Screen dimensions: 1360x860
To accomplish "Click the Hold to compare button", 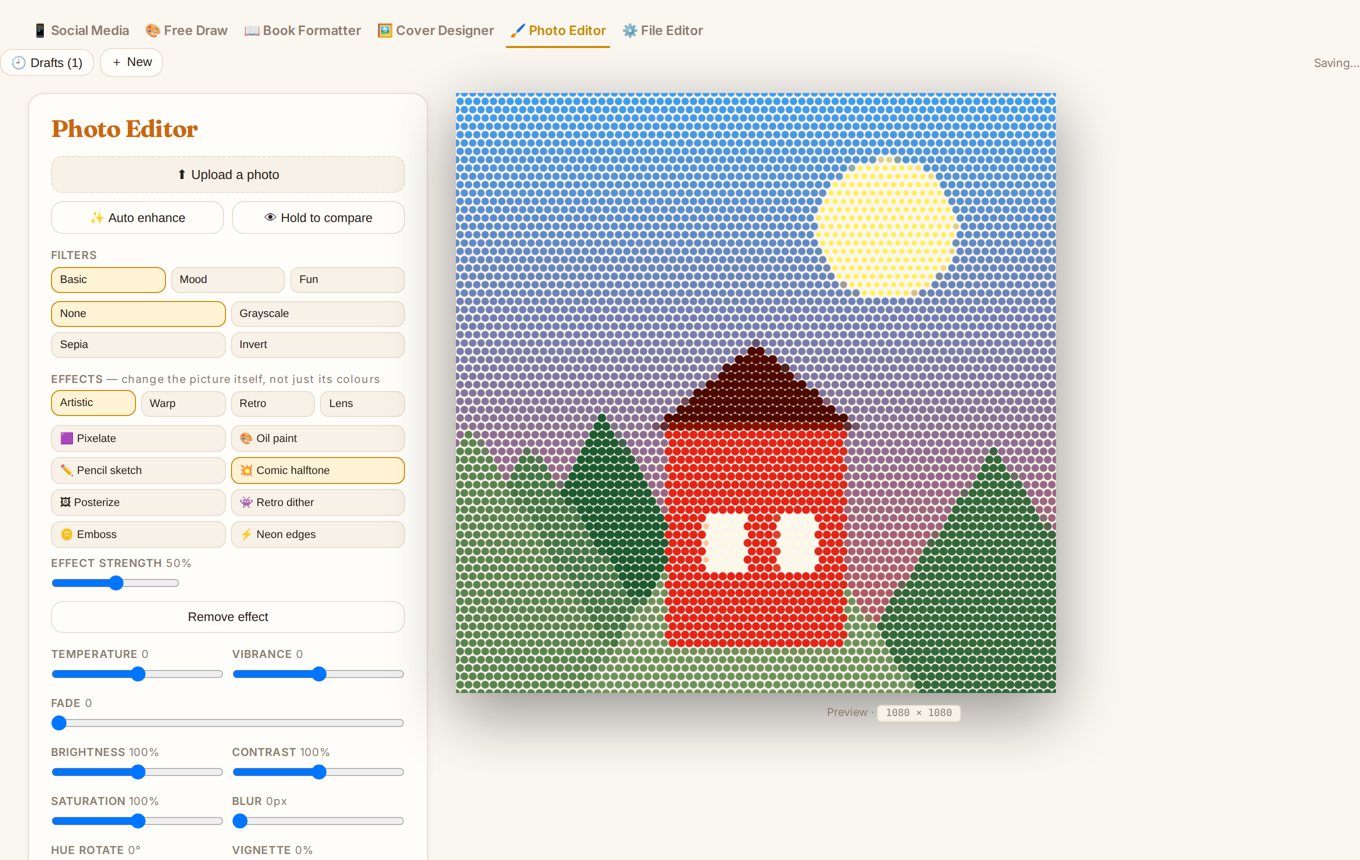I will coord(318,217).
